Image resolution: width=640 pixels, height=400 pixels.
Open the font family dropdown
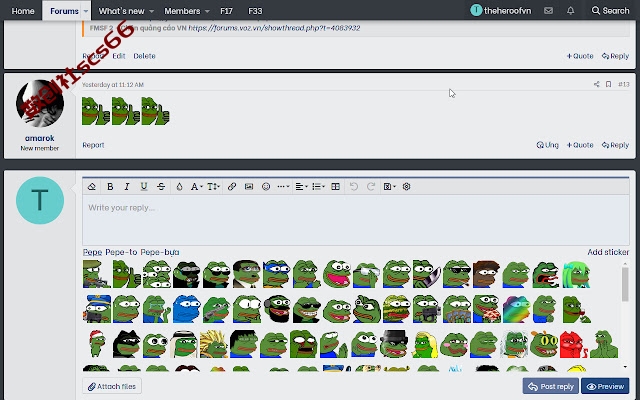pos(196,187)
